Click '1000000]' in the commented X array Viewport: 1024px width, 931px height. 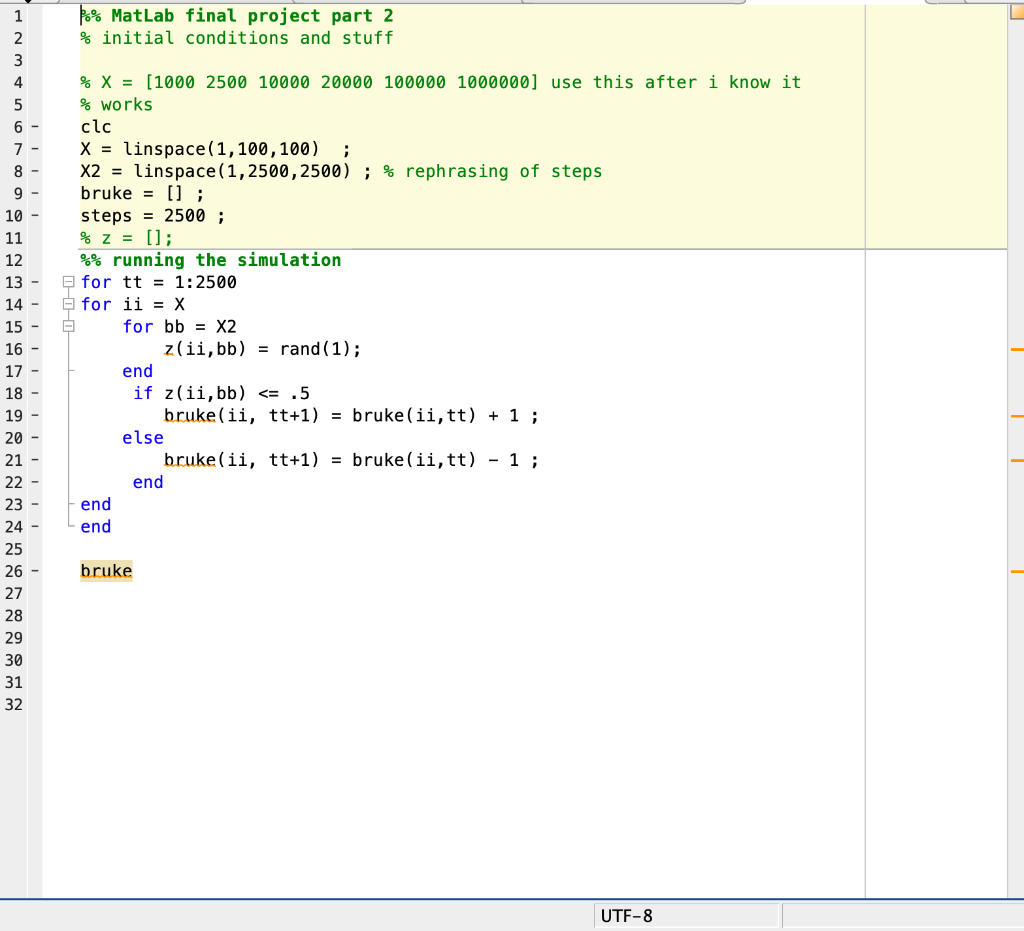pyautogui.click(x=498, y=83)
